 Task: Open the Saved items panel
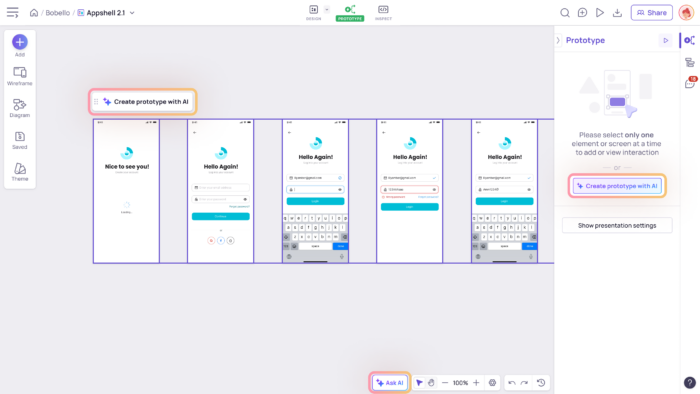click(20, 141)
